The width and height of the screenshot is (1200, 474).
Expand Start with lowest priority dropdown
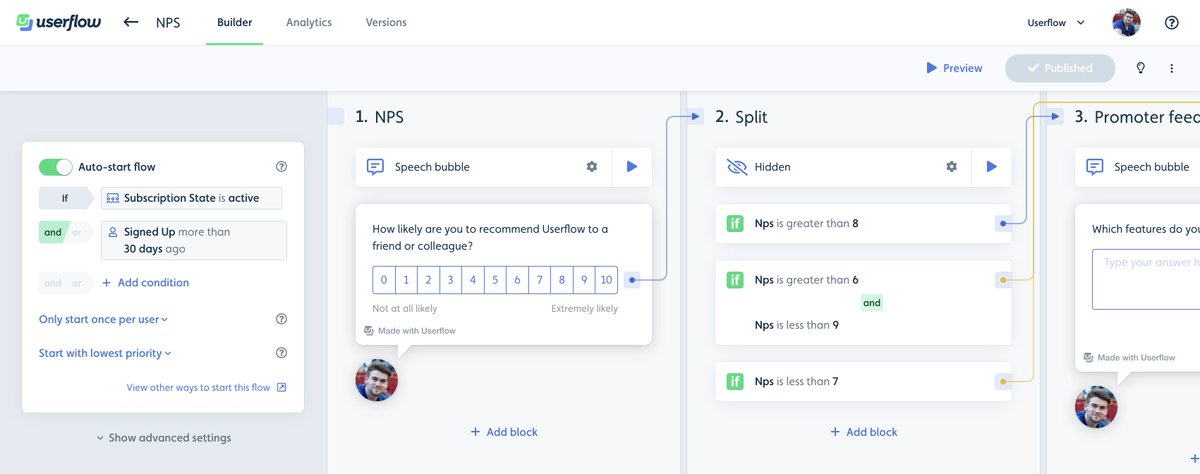coord(105,353)
